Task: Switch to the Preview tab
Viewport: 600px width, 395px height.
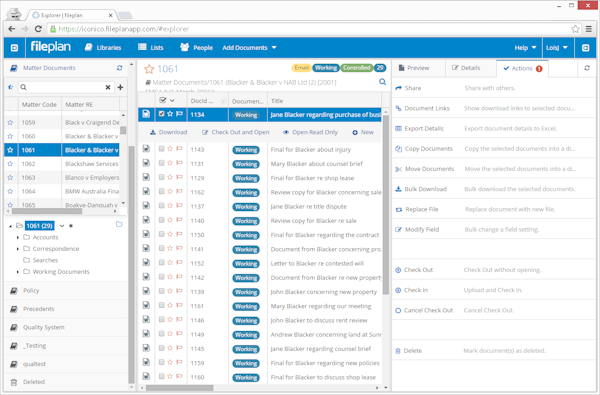Action: [414, 68]
